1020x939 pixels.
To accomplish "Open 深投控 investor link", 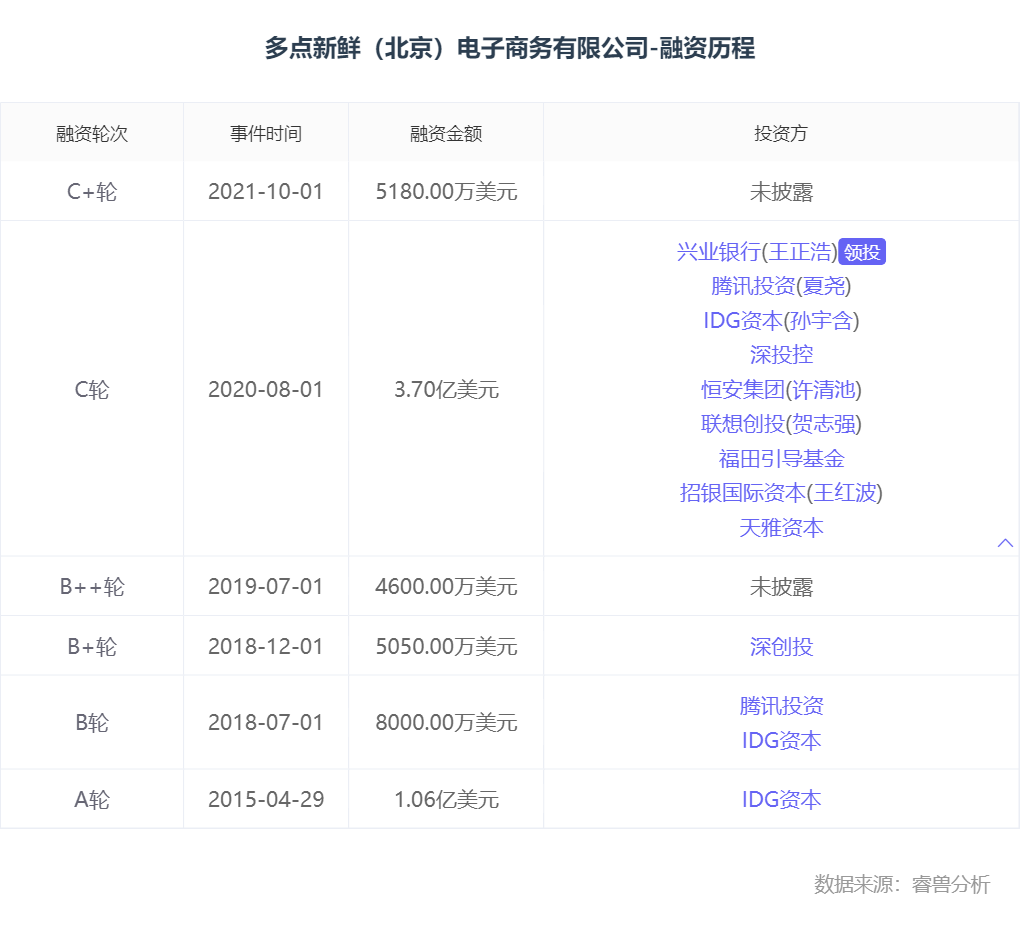I will pos(781,355).
